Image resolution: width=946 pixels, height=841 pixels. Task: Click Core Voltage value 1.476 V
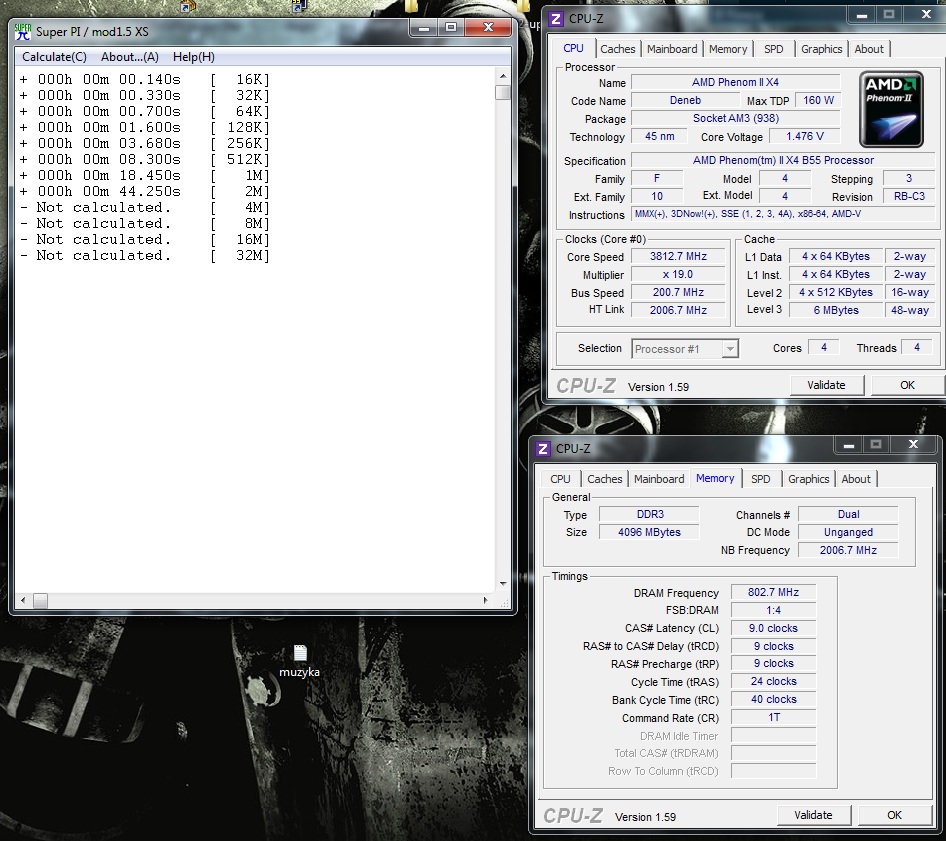coord(805,136)
